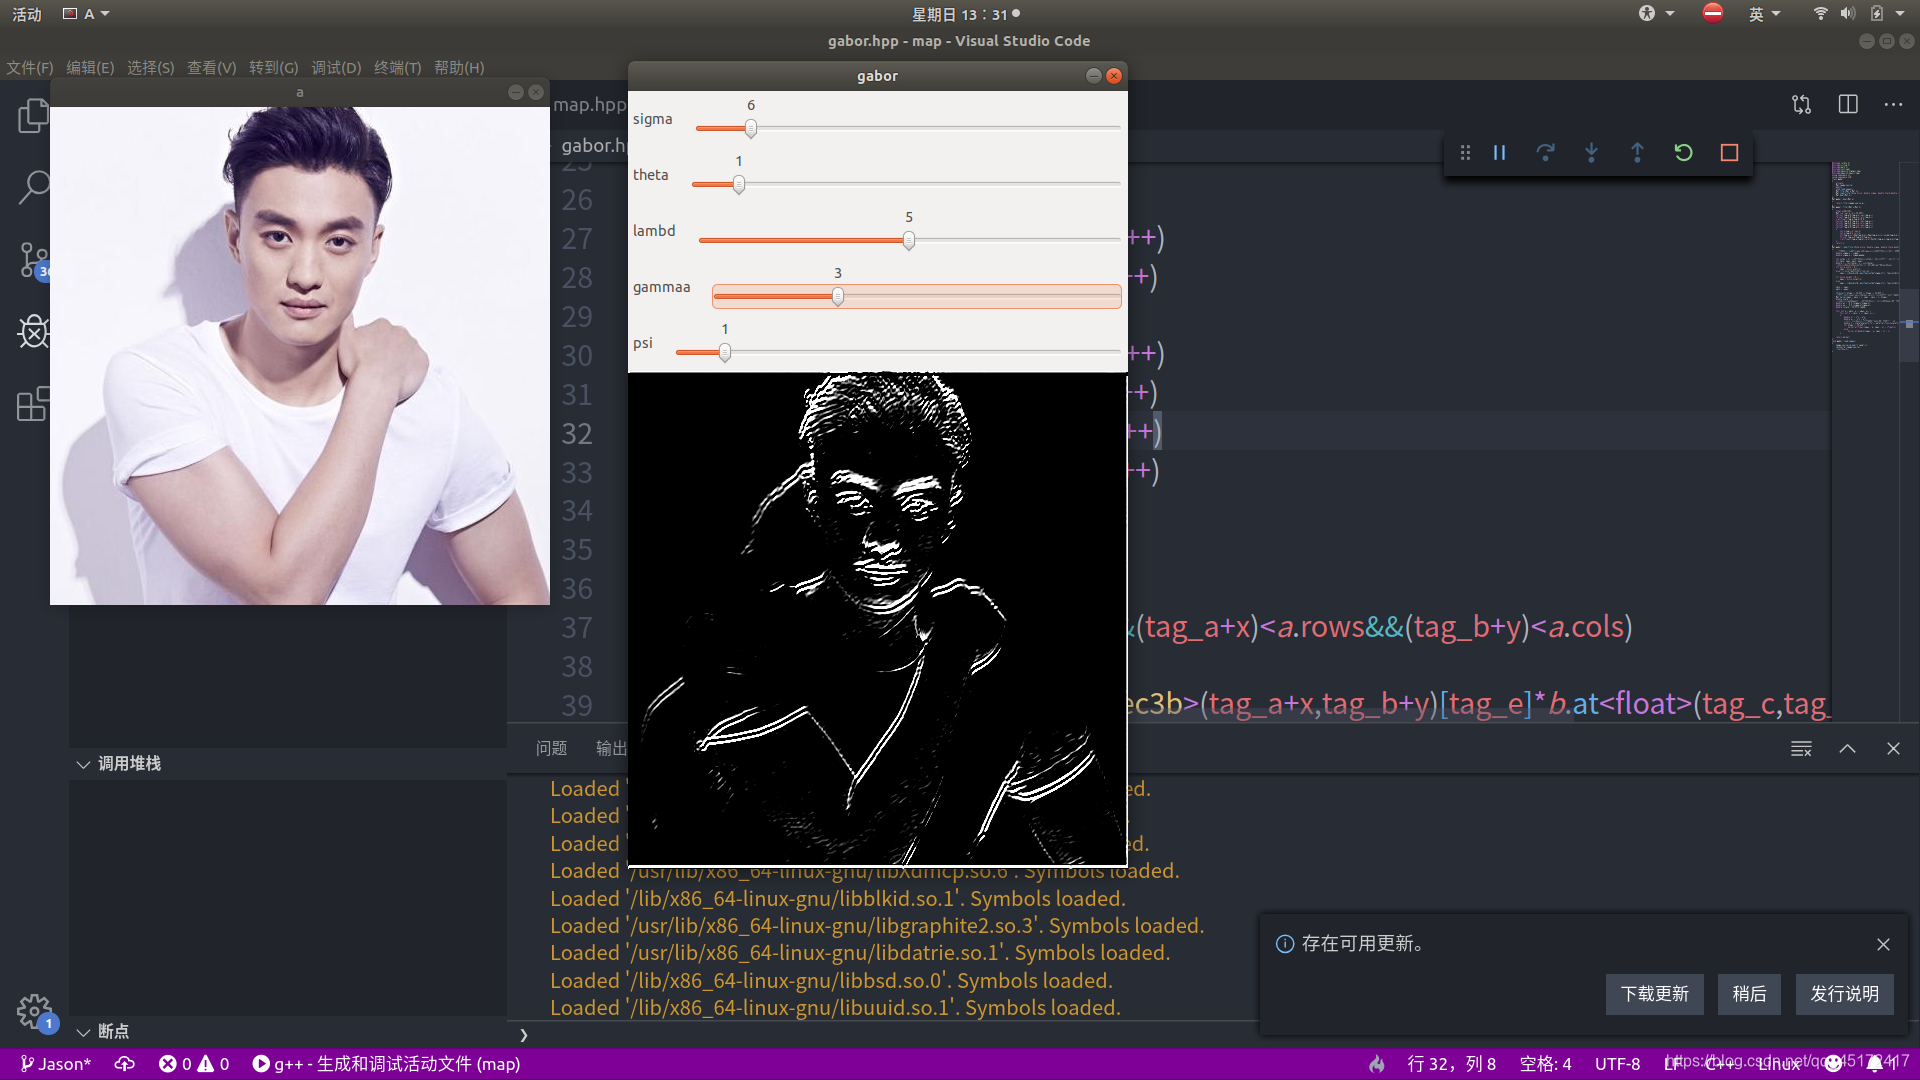Click the UTF-8 encoding indicator
The height and width of the screenshot is (1080, 1920).
click(1617, 1064)
